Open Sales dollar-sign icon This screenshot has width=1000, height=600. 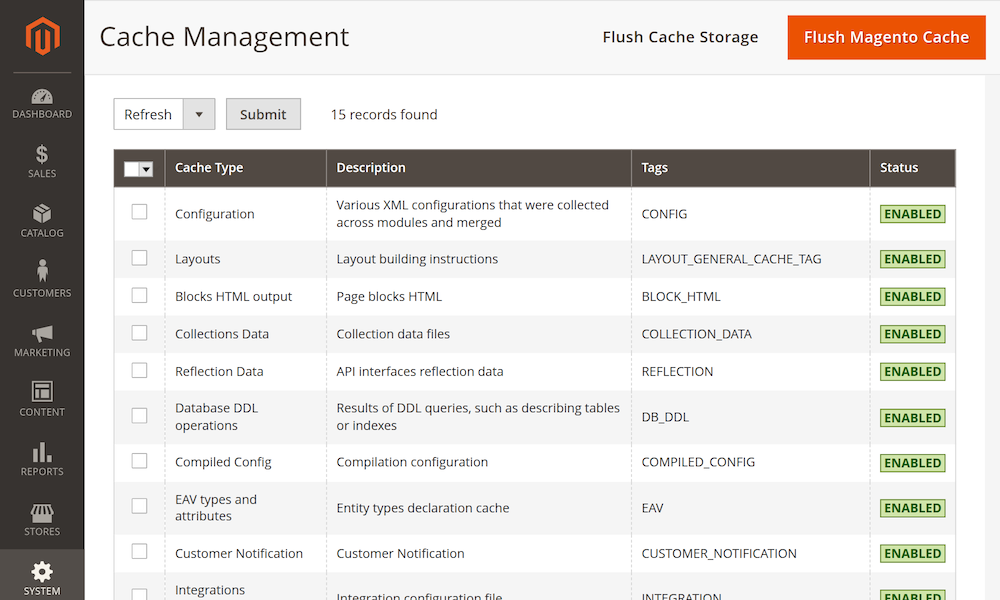[42, 155]
